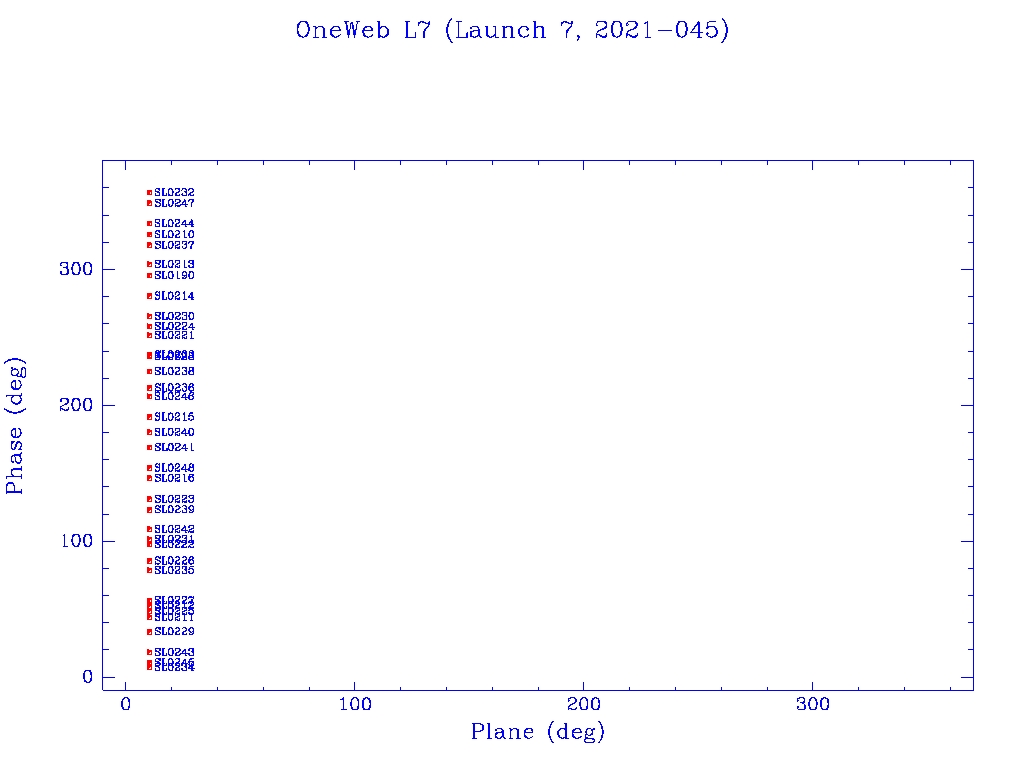Viewport: 1024px width, 768px height.
Task: Click the satellite label SL0230
Action: pyautogui.click(x=174, y=316)
